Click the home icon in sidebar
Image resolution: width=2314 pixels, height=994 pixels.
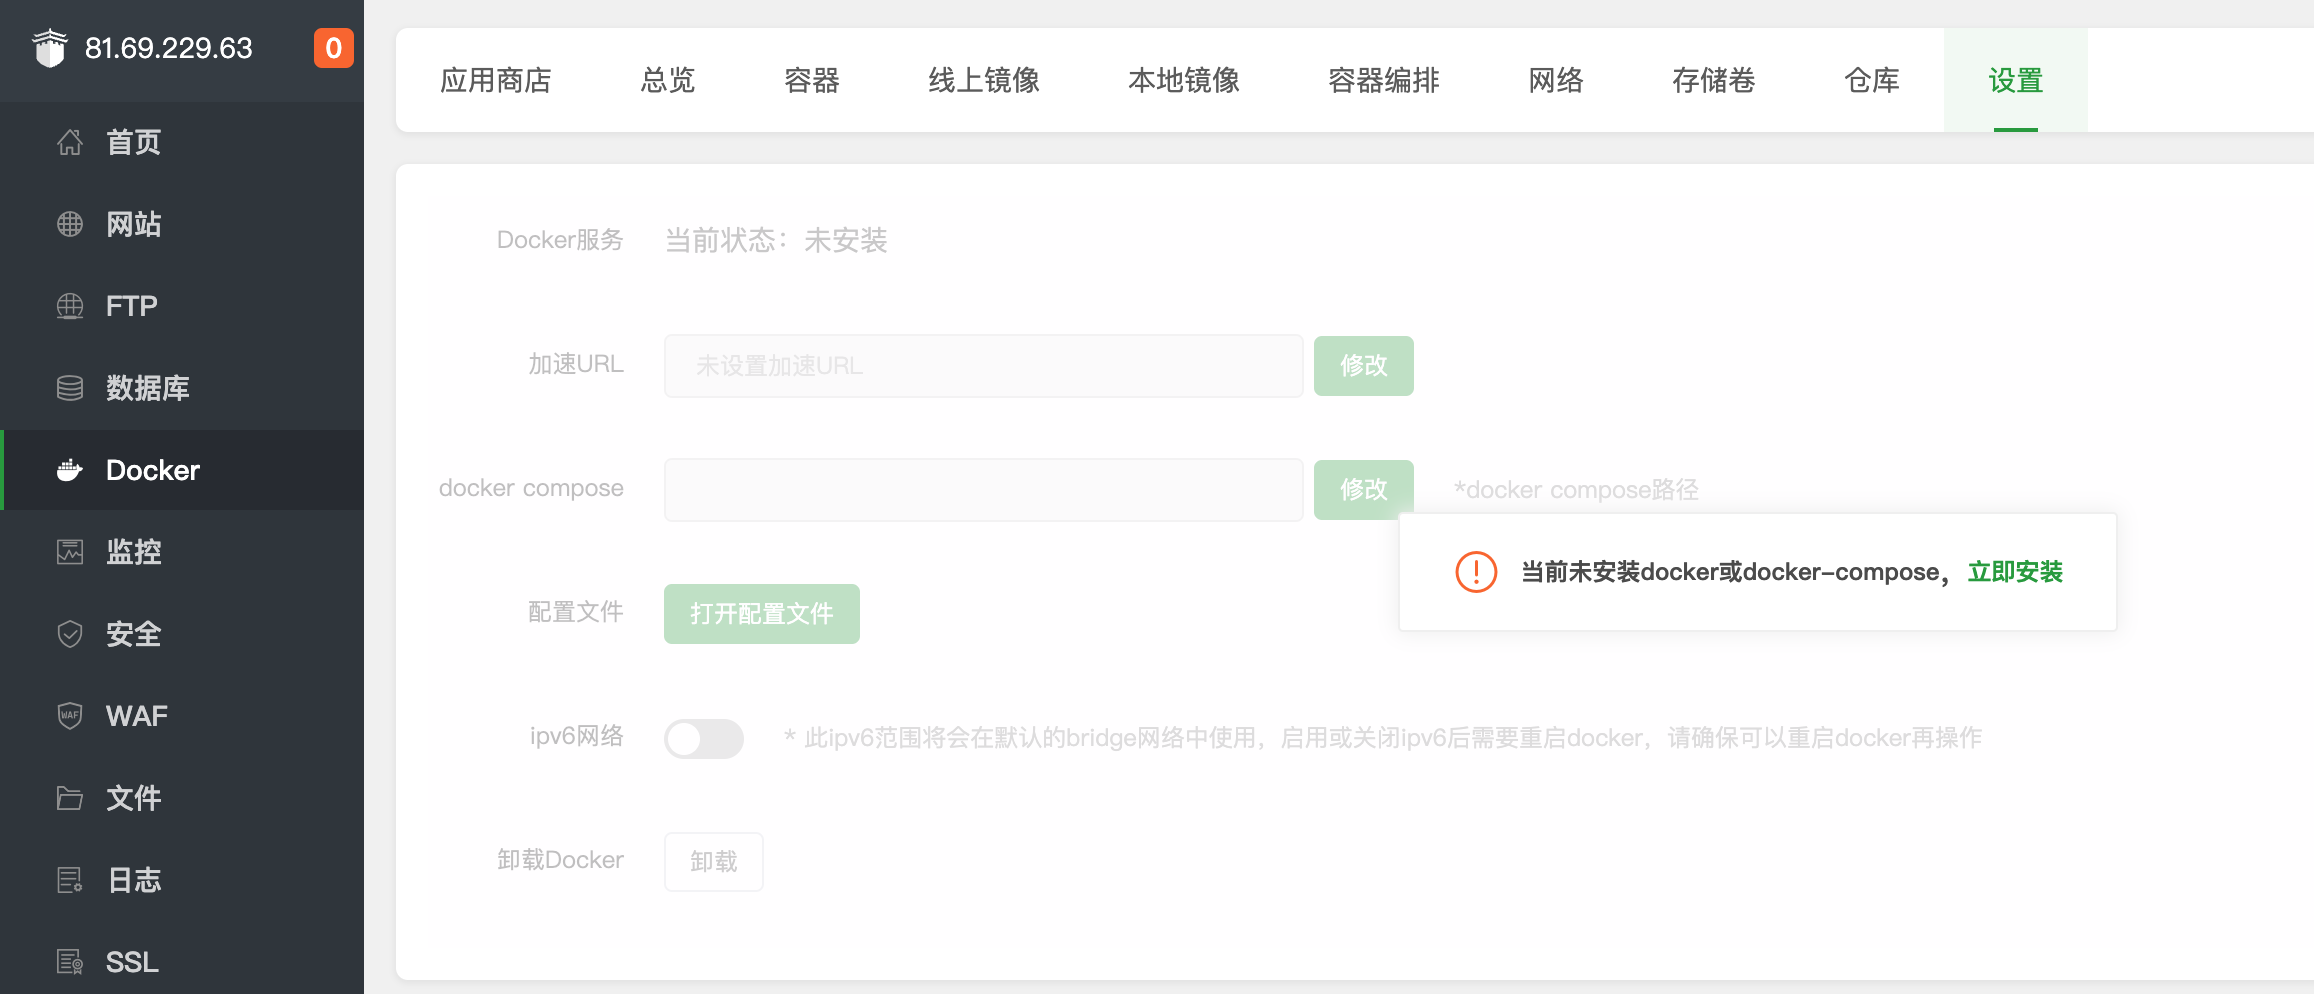click(70, 142)
